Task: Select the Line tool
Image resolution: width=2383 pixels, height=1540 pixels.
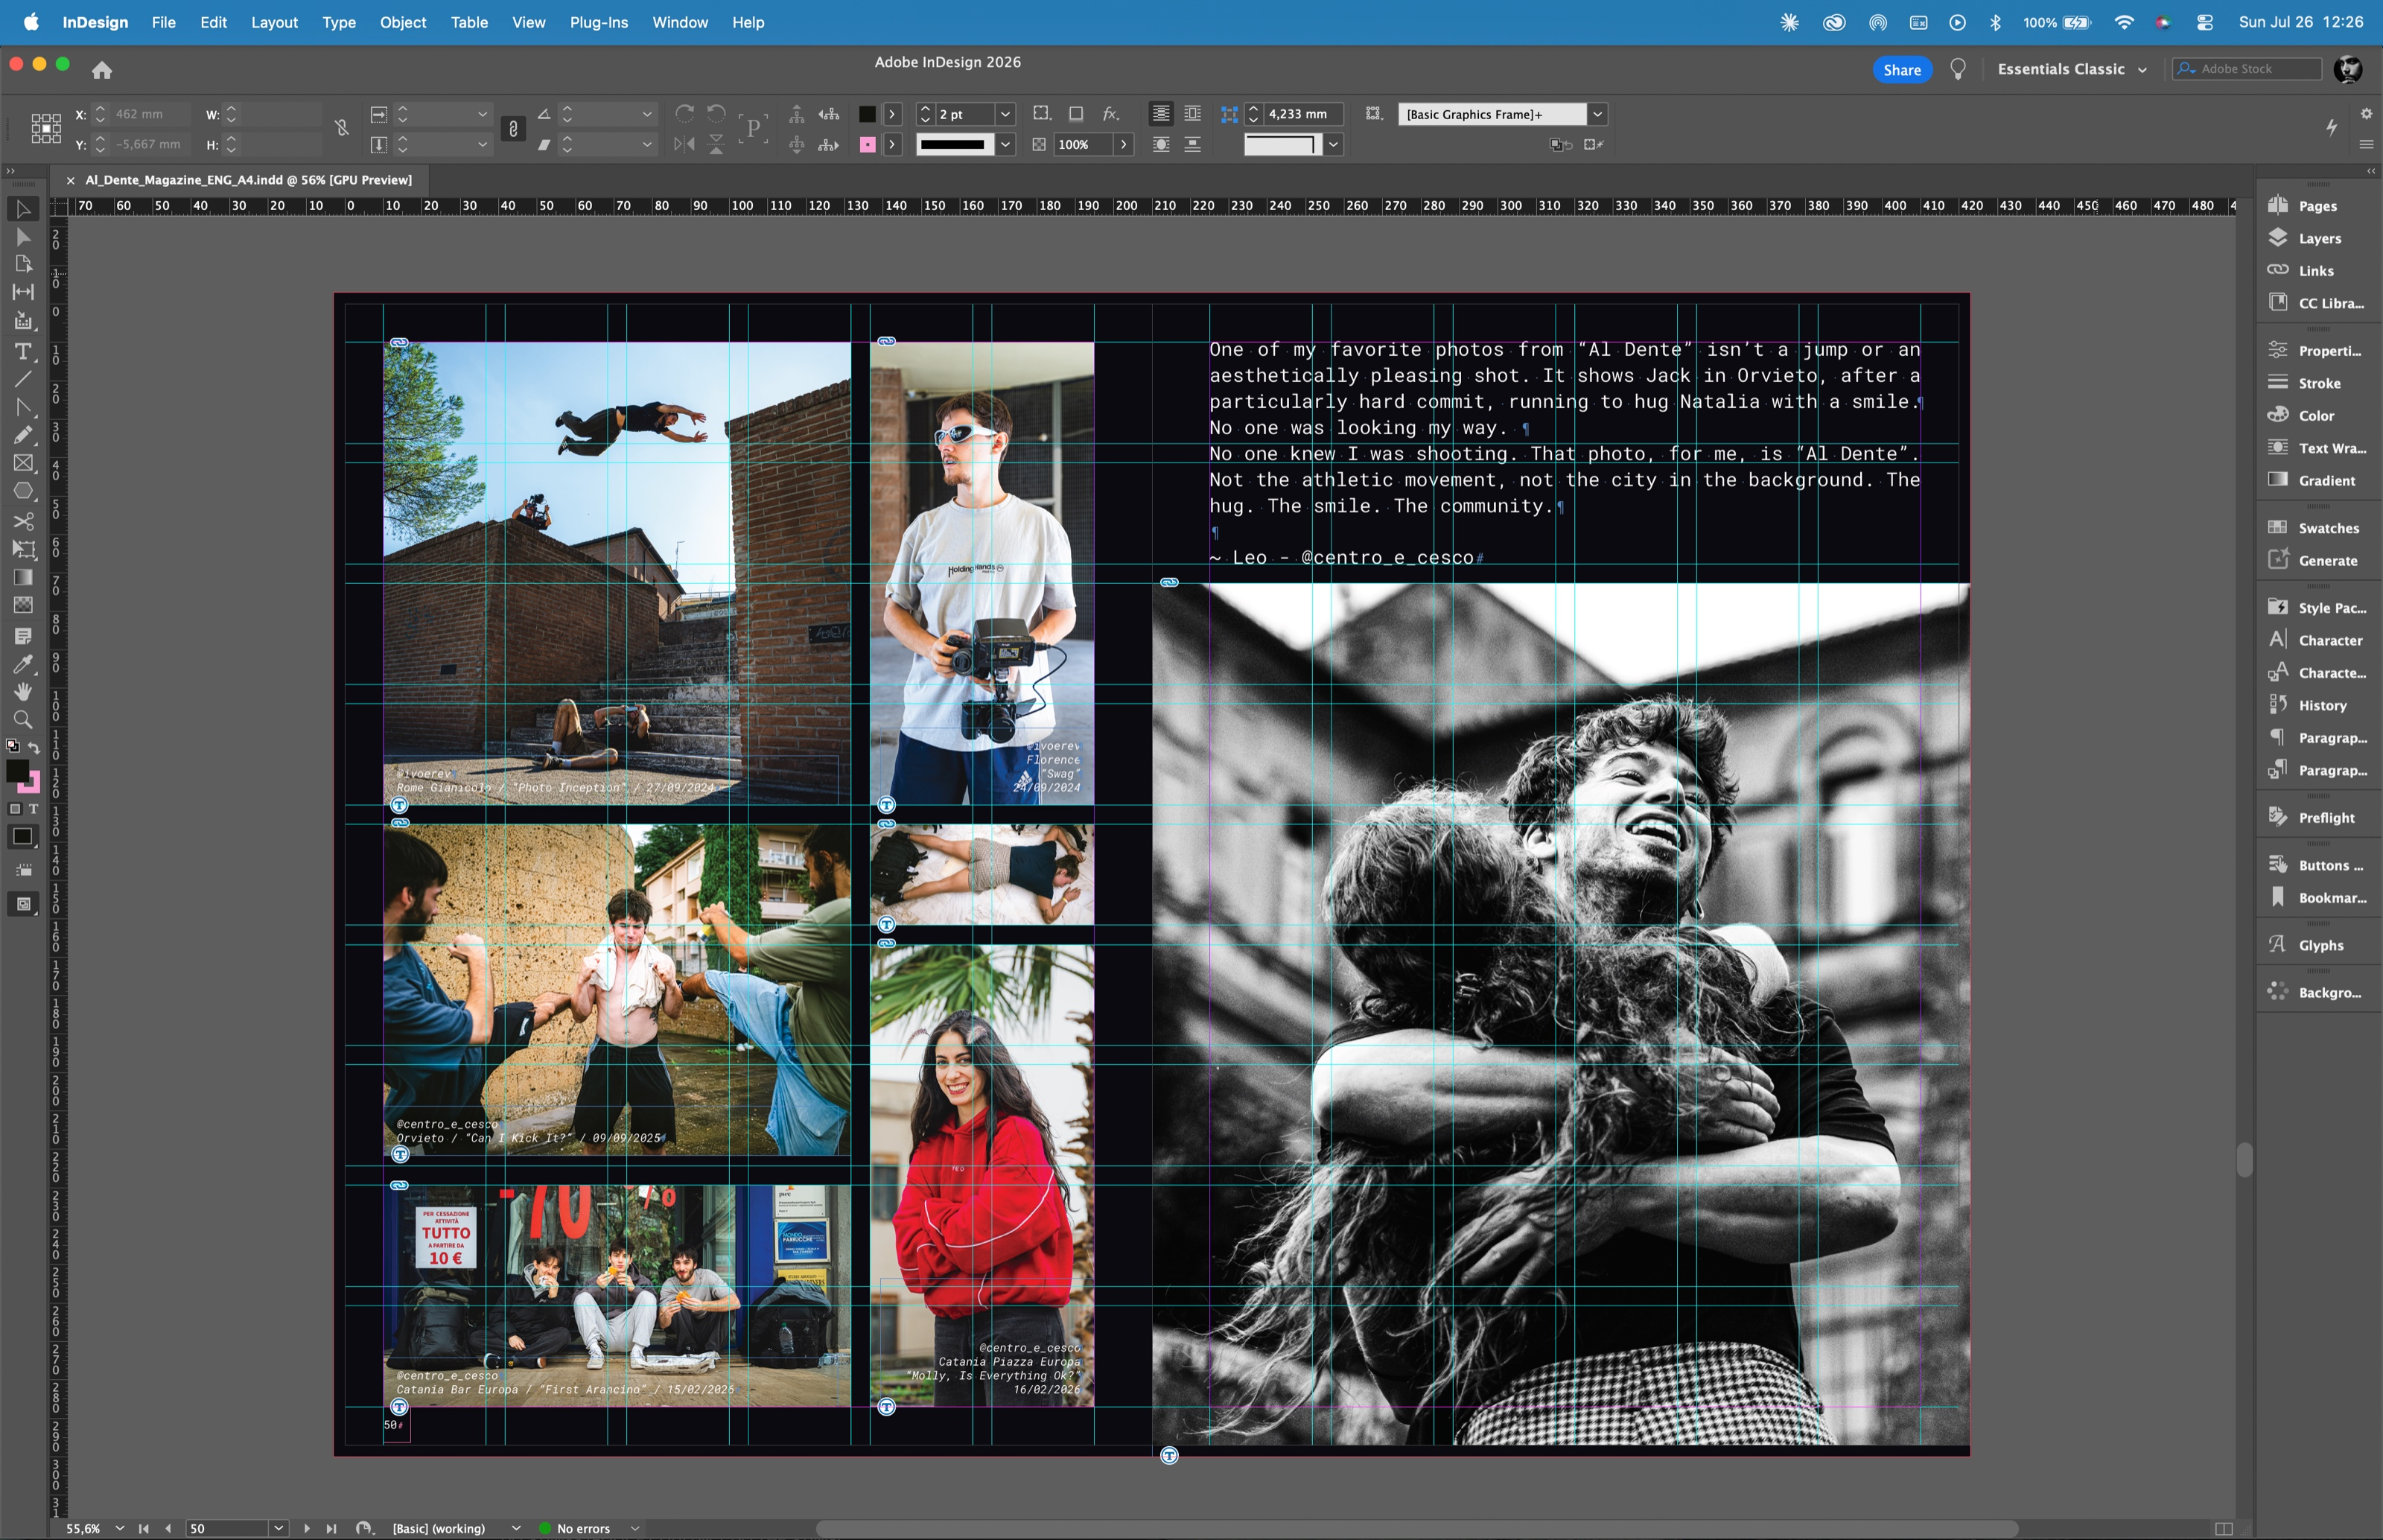Action: [x=22, y=380]
